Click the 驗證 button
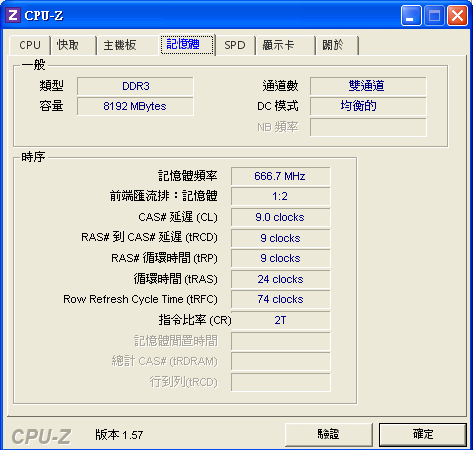This screenshot has width=474, height=450. pos(329,434)
